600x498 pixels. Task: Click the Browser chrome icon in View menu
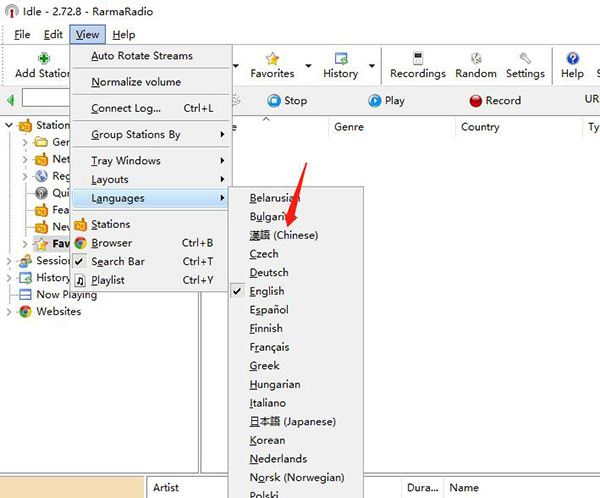coord(80,243)
